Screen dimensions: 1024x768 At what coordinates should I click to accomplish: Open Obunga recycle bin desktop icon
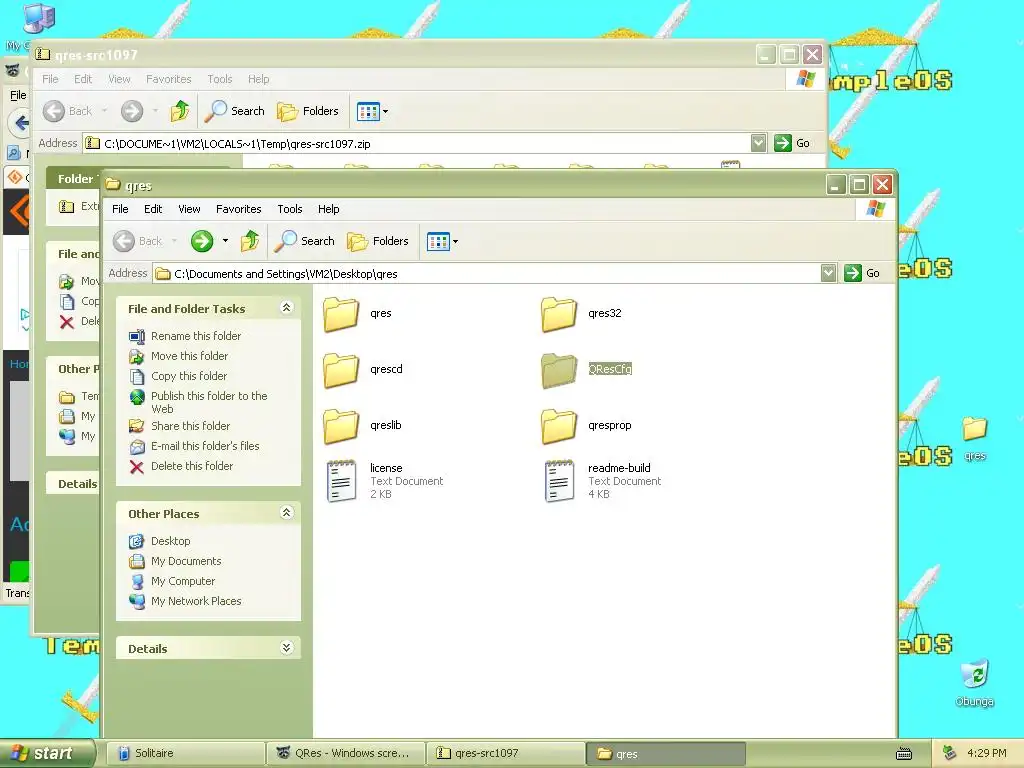click(x=974, y=682)
